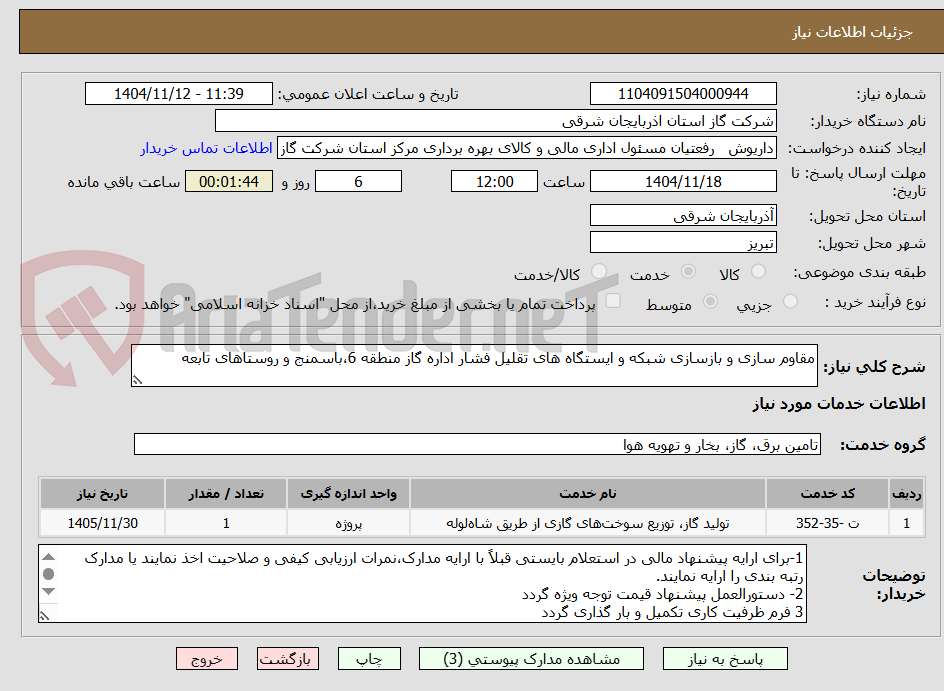The width and height of the screenshot is (944, 691).
Task: Select the جزیی purchase type radio
Action: click(x=790, y=302)
